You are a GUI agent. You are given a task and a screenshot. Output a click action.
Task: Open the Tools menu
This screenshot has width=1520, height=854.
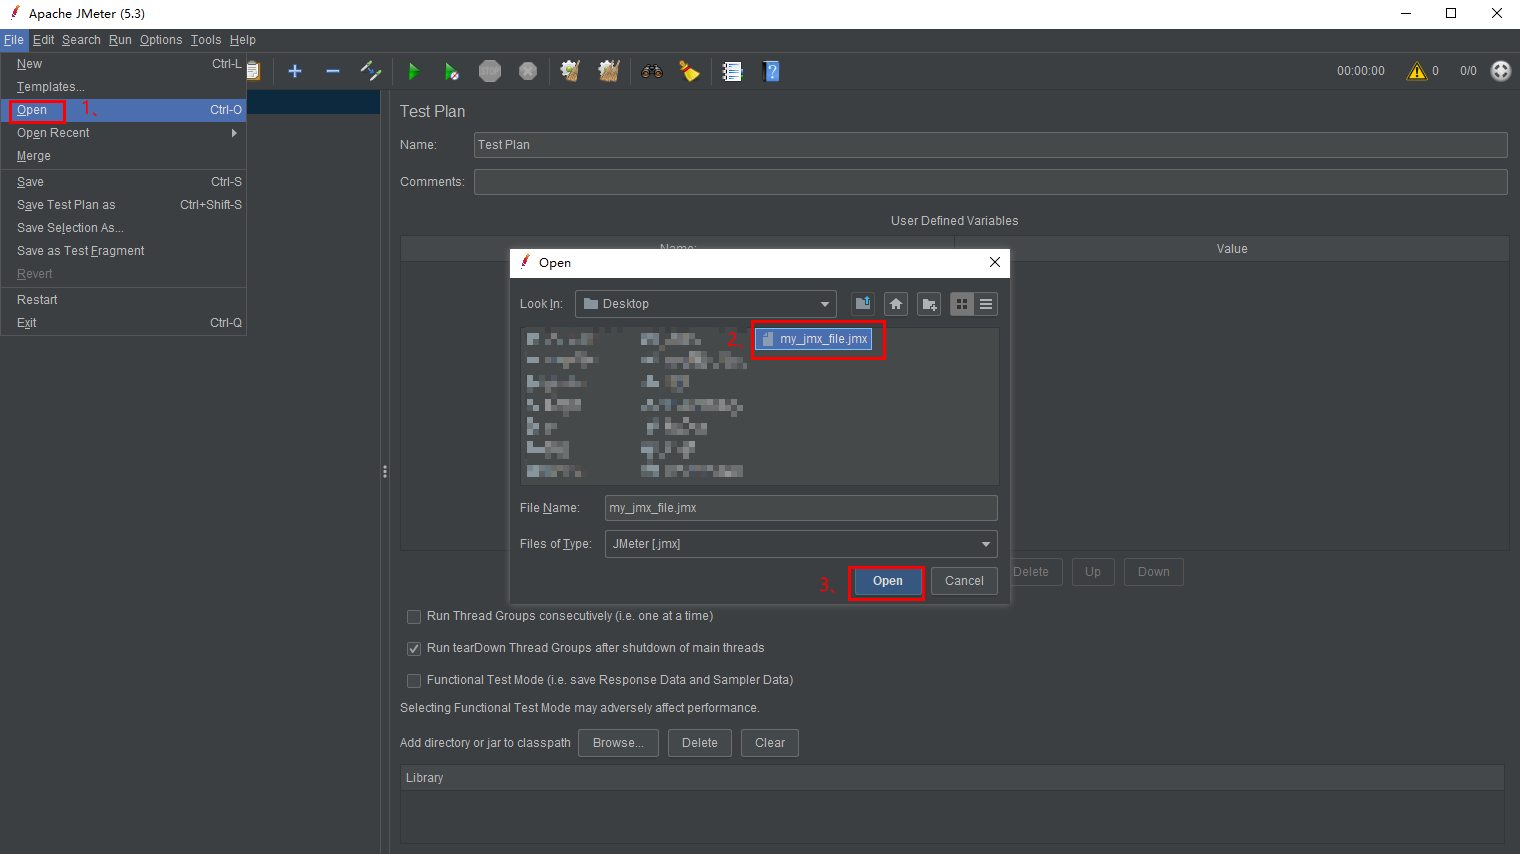tap(206, 40)
